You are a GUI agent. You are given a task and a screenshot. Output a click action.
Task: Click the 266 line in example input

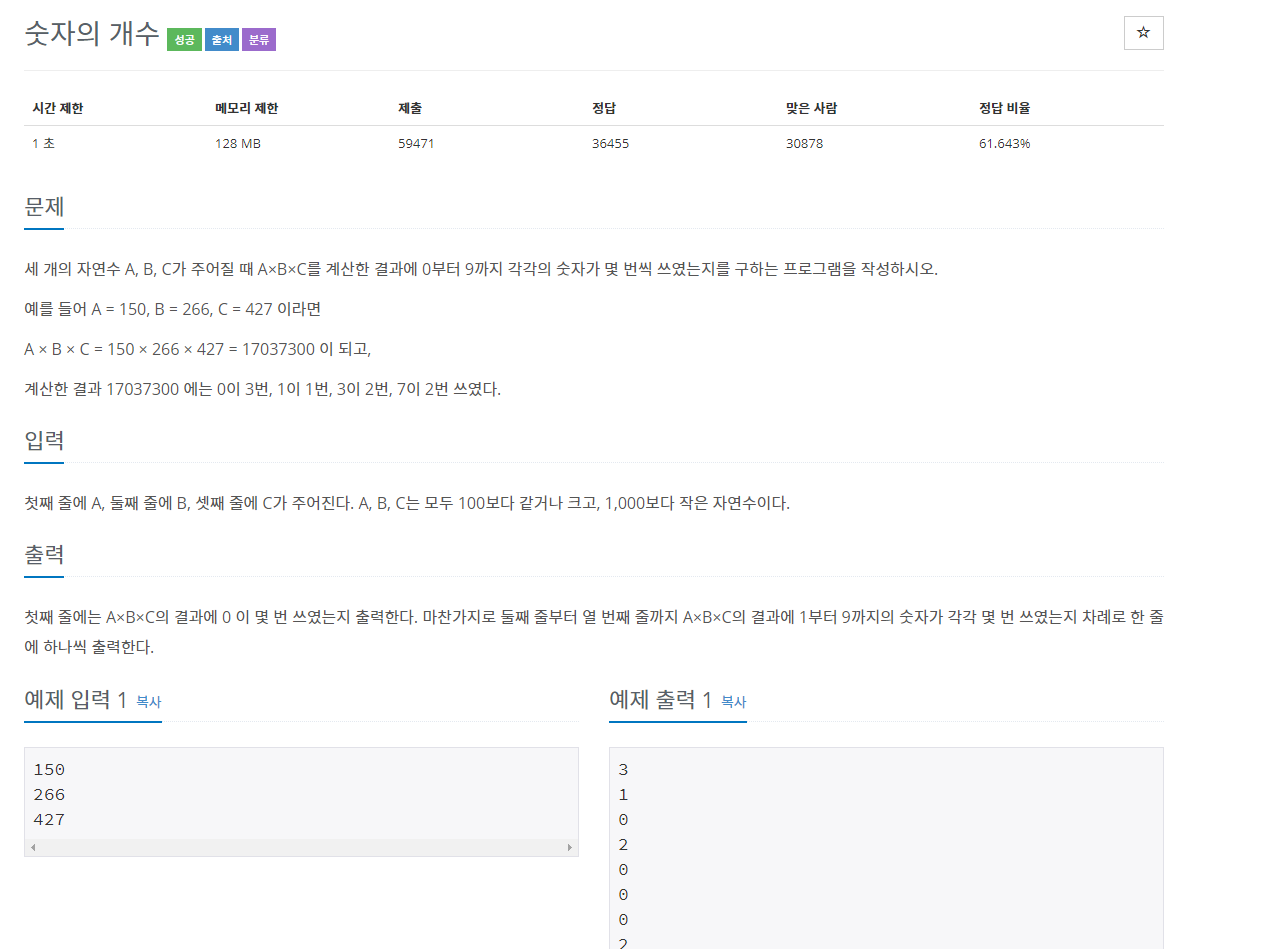pos(49,795)
